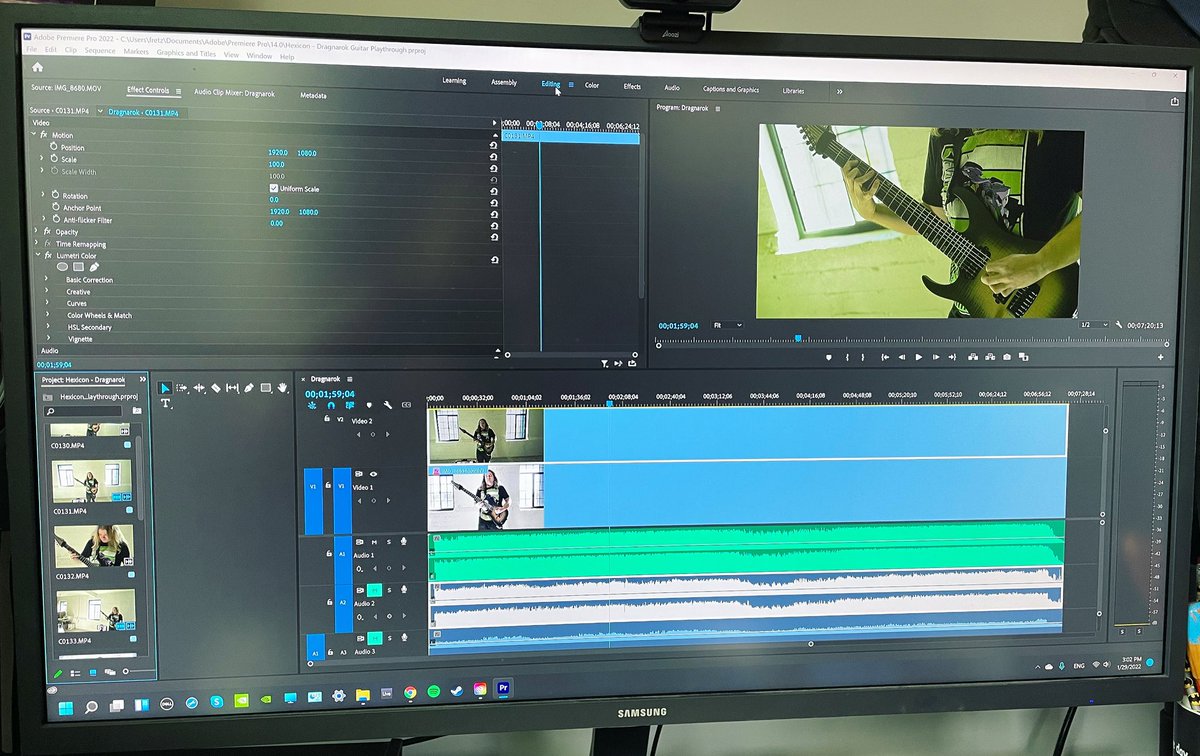This screenshot has height=756, width=1200.
Task: Click the Windows Start button
Action: coord(66,709)
